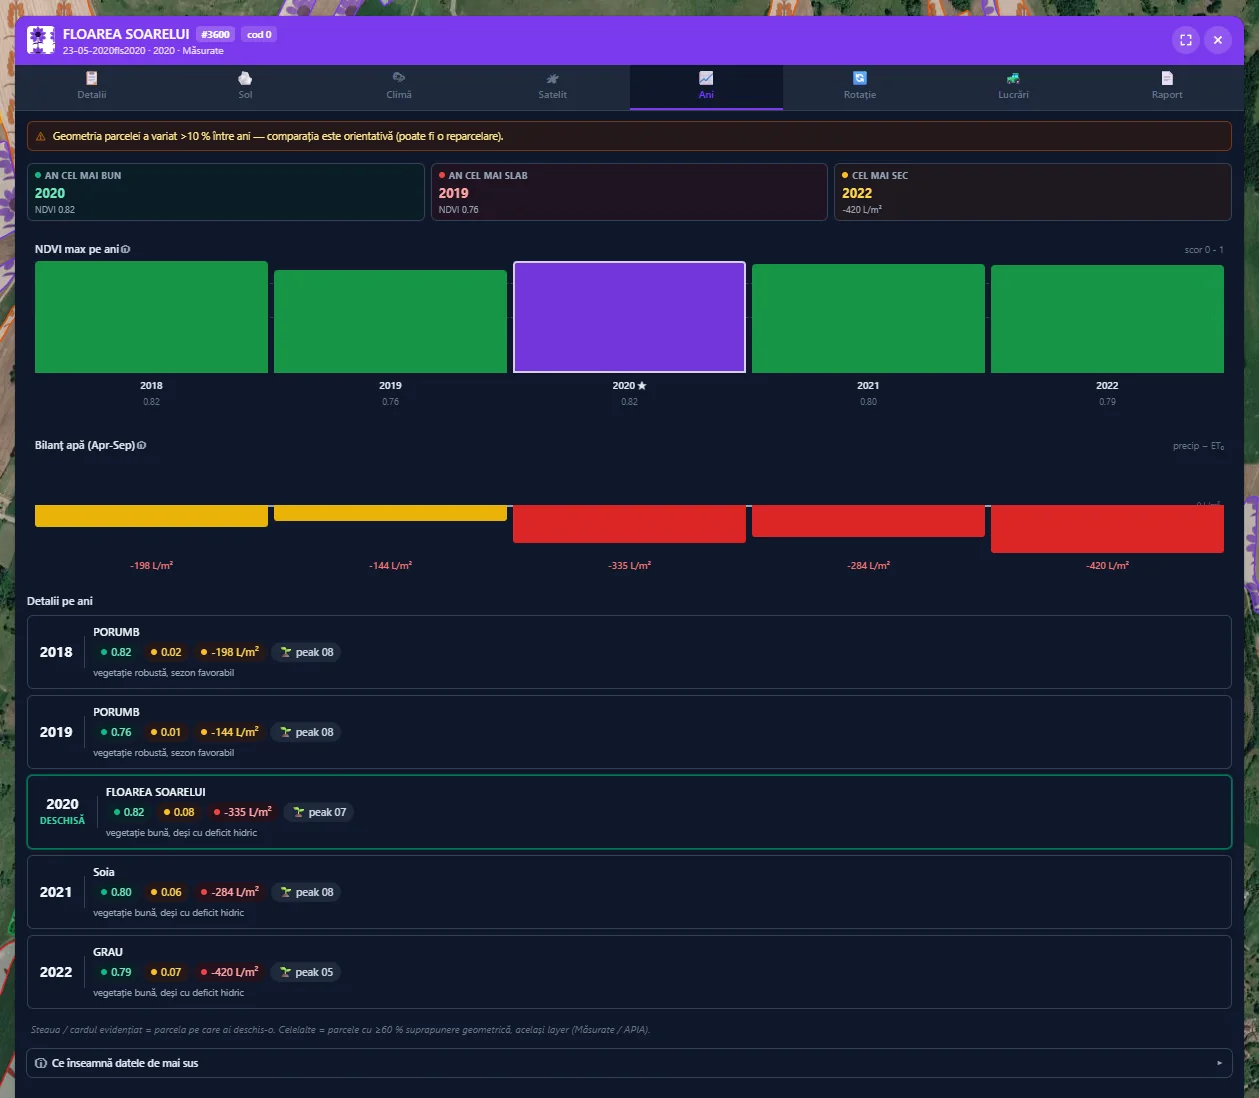Viewport: 1259px width, 1098px height.
Task: Click the green 2018 NDVI bar
Action: coord(151,317)
